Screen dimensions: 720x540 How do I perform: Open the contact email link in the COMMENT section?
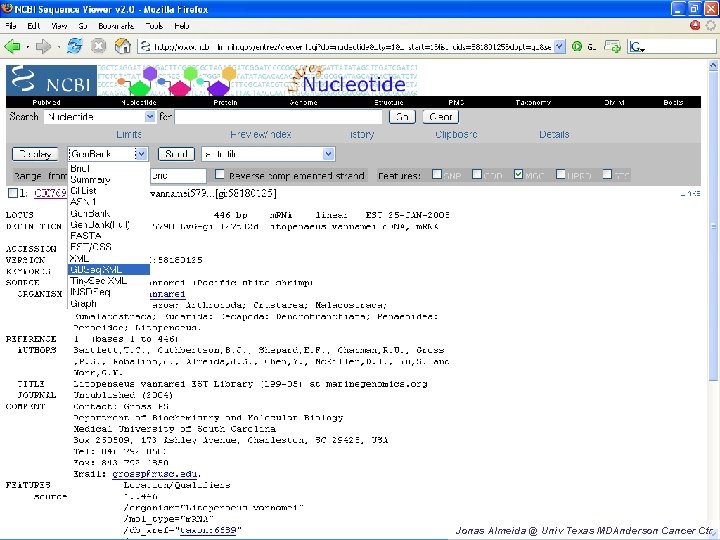155,474
